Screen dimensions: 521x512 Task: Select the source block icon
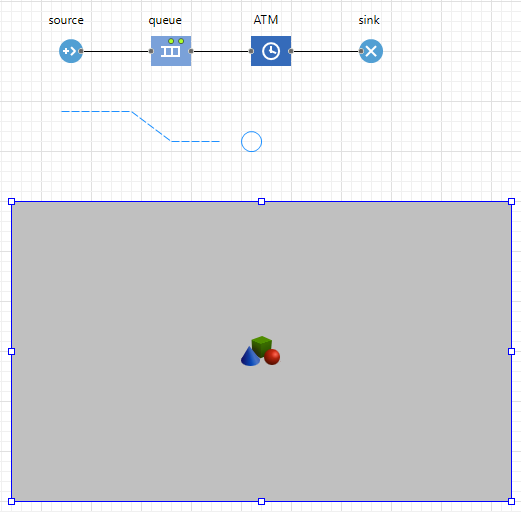(71, 51)
